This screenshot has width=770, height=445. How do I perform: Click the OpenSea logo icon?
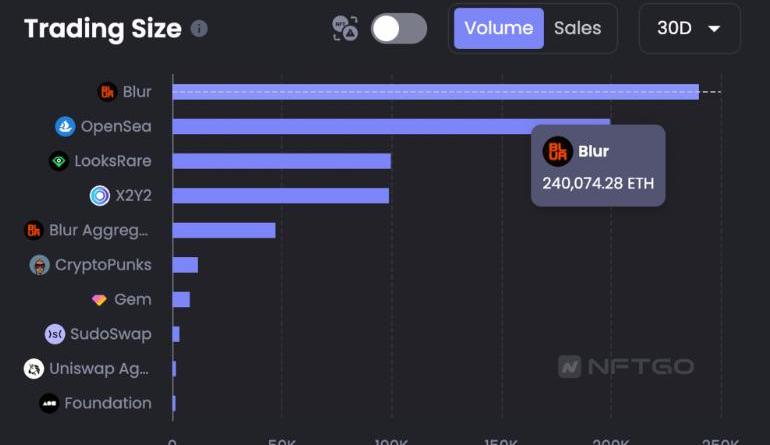click(x=65, y=127)
